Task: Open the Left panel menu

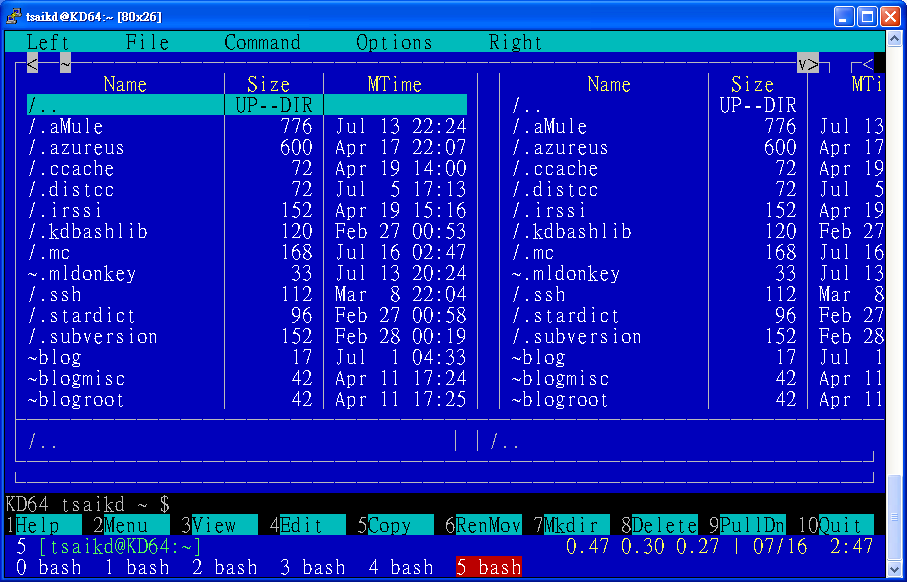Action: (x=48, y=42)
